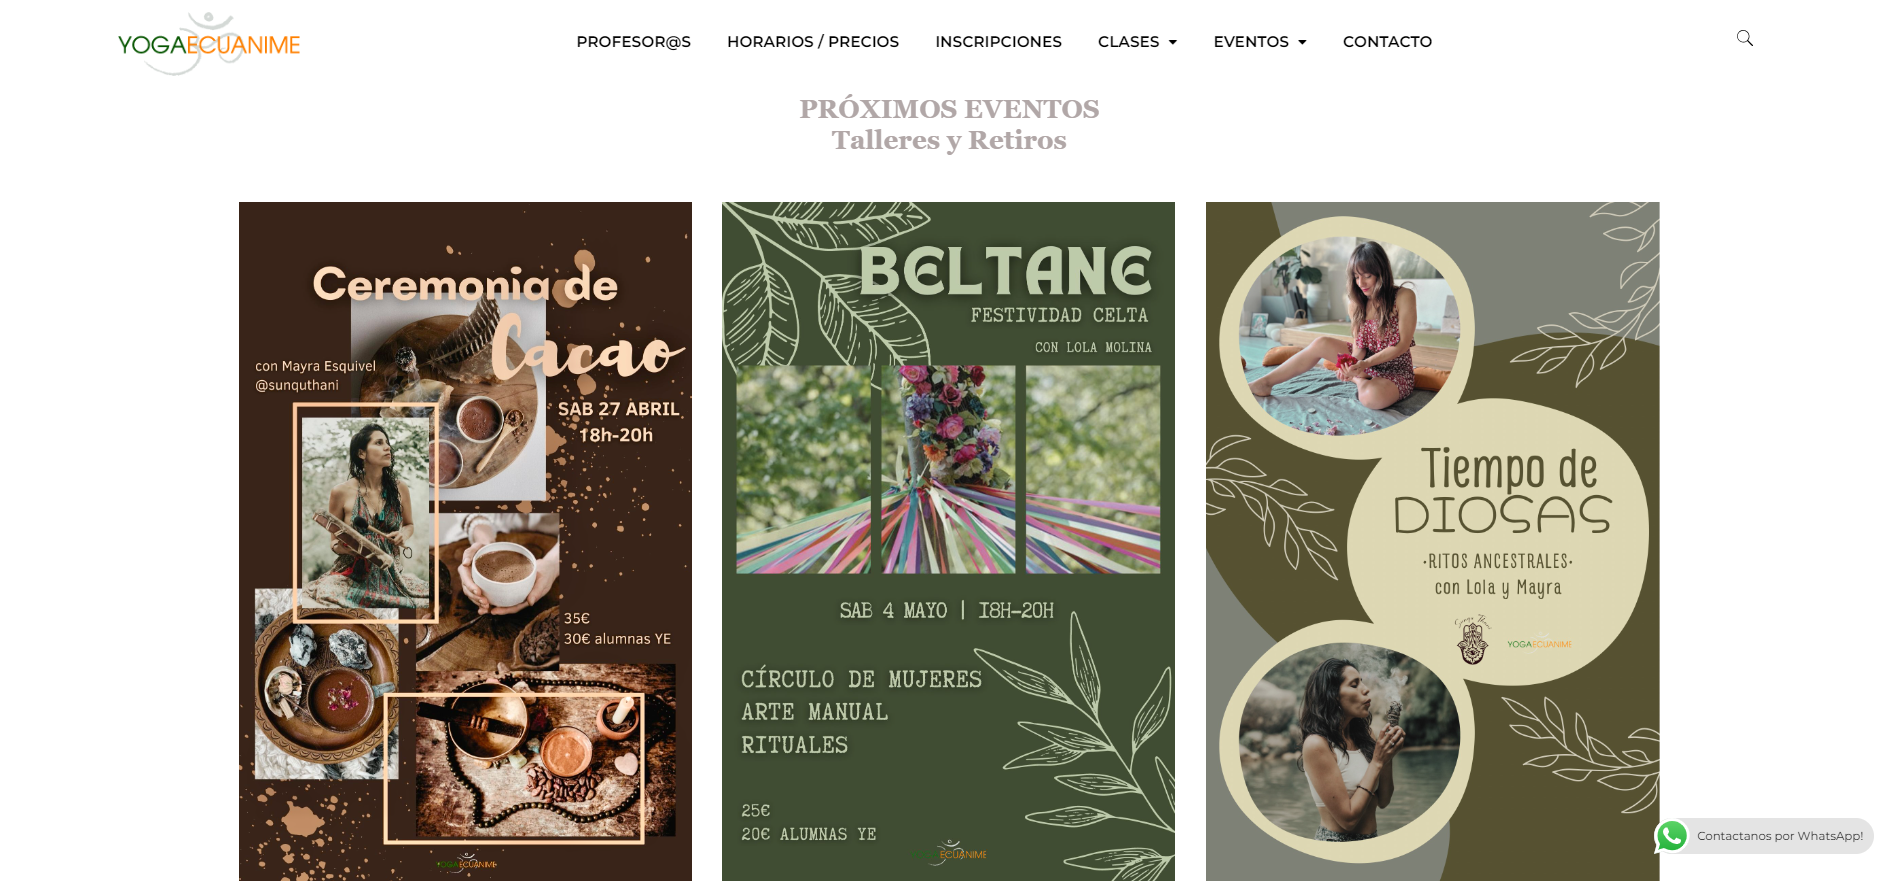
Task: Click the Próximos Eventos heading
Action: click(949, 108)
